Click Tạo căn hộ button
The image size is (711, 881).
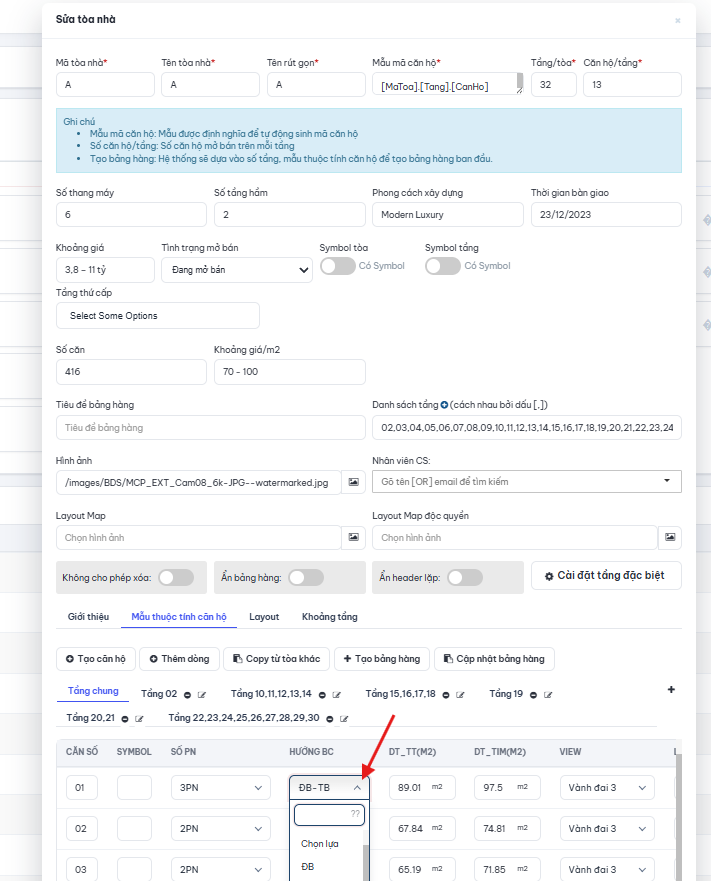coord(96,659)
